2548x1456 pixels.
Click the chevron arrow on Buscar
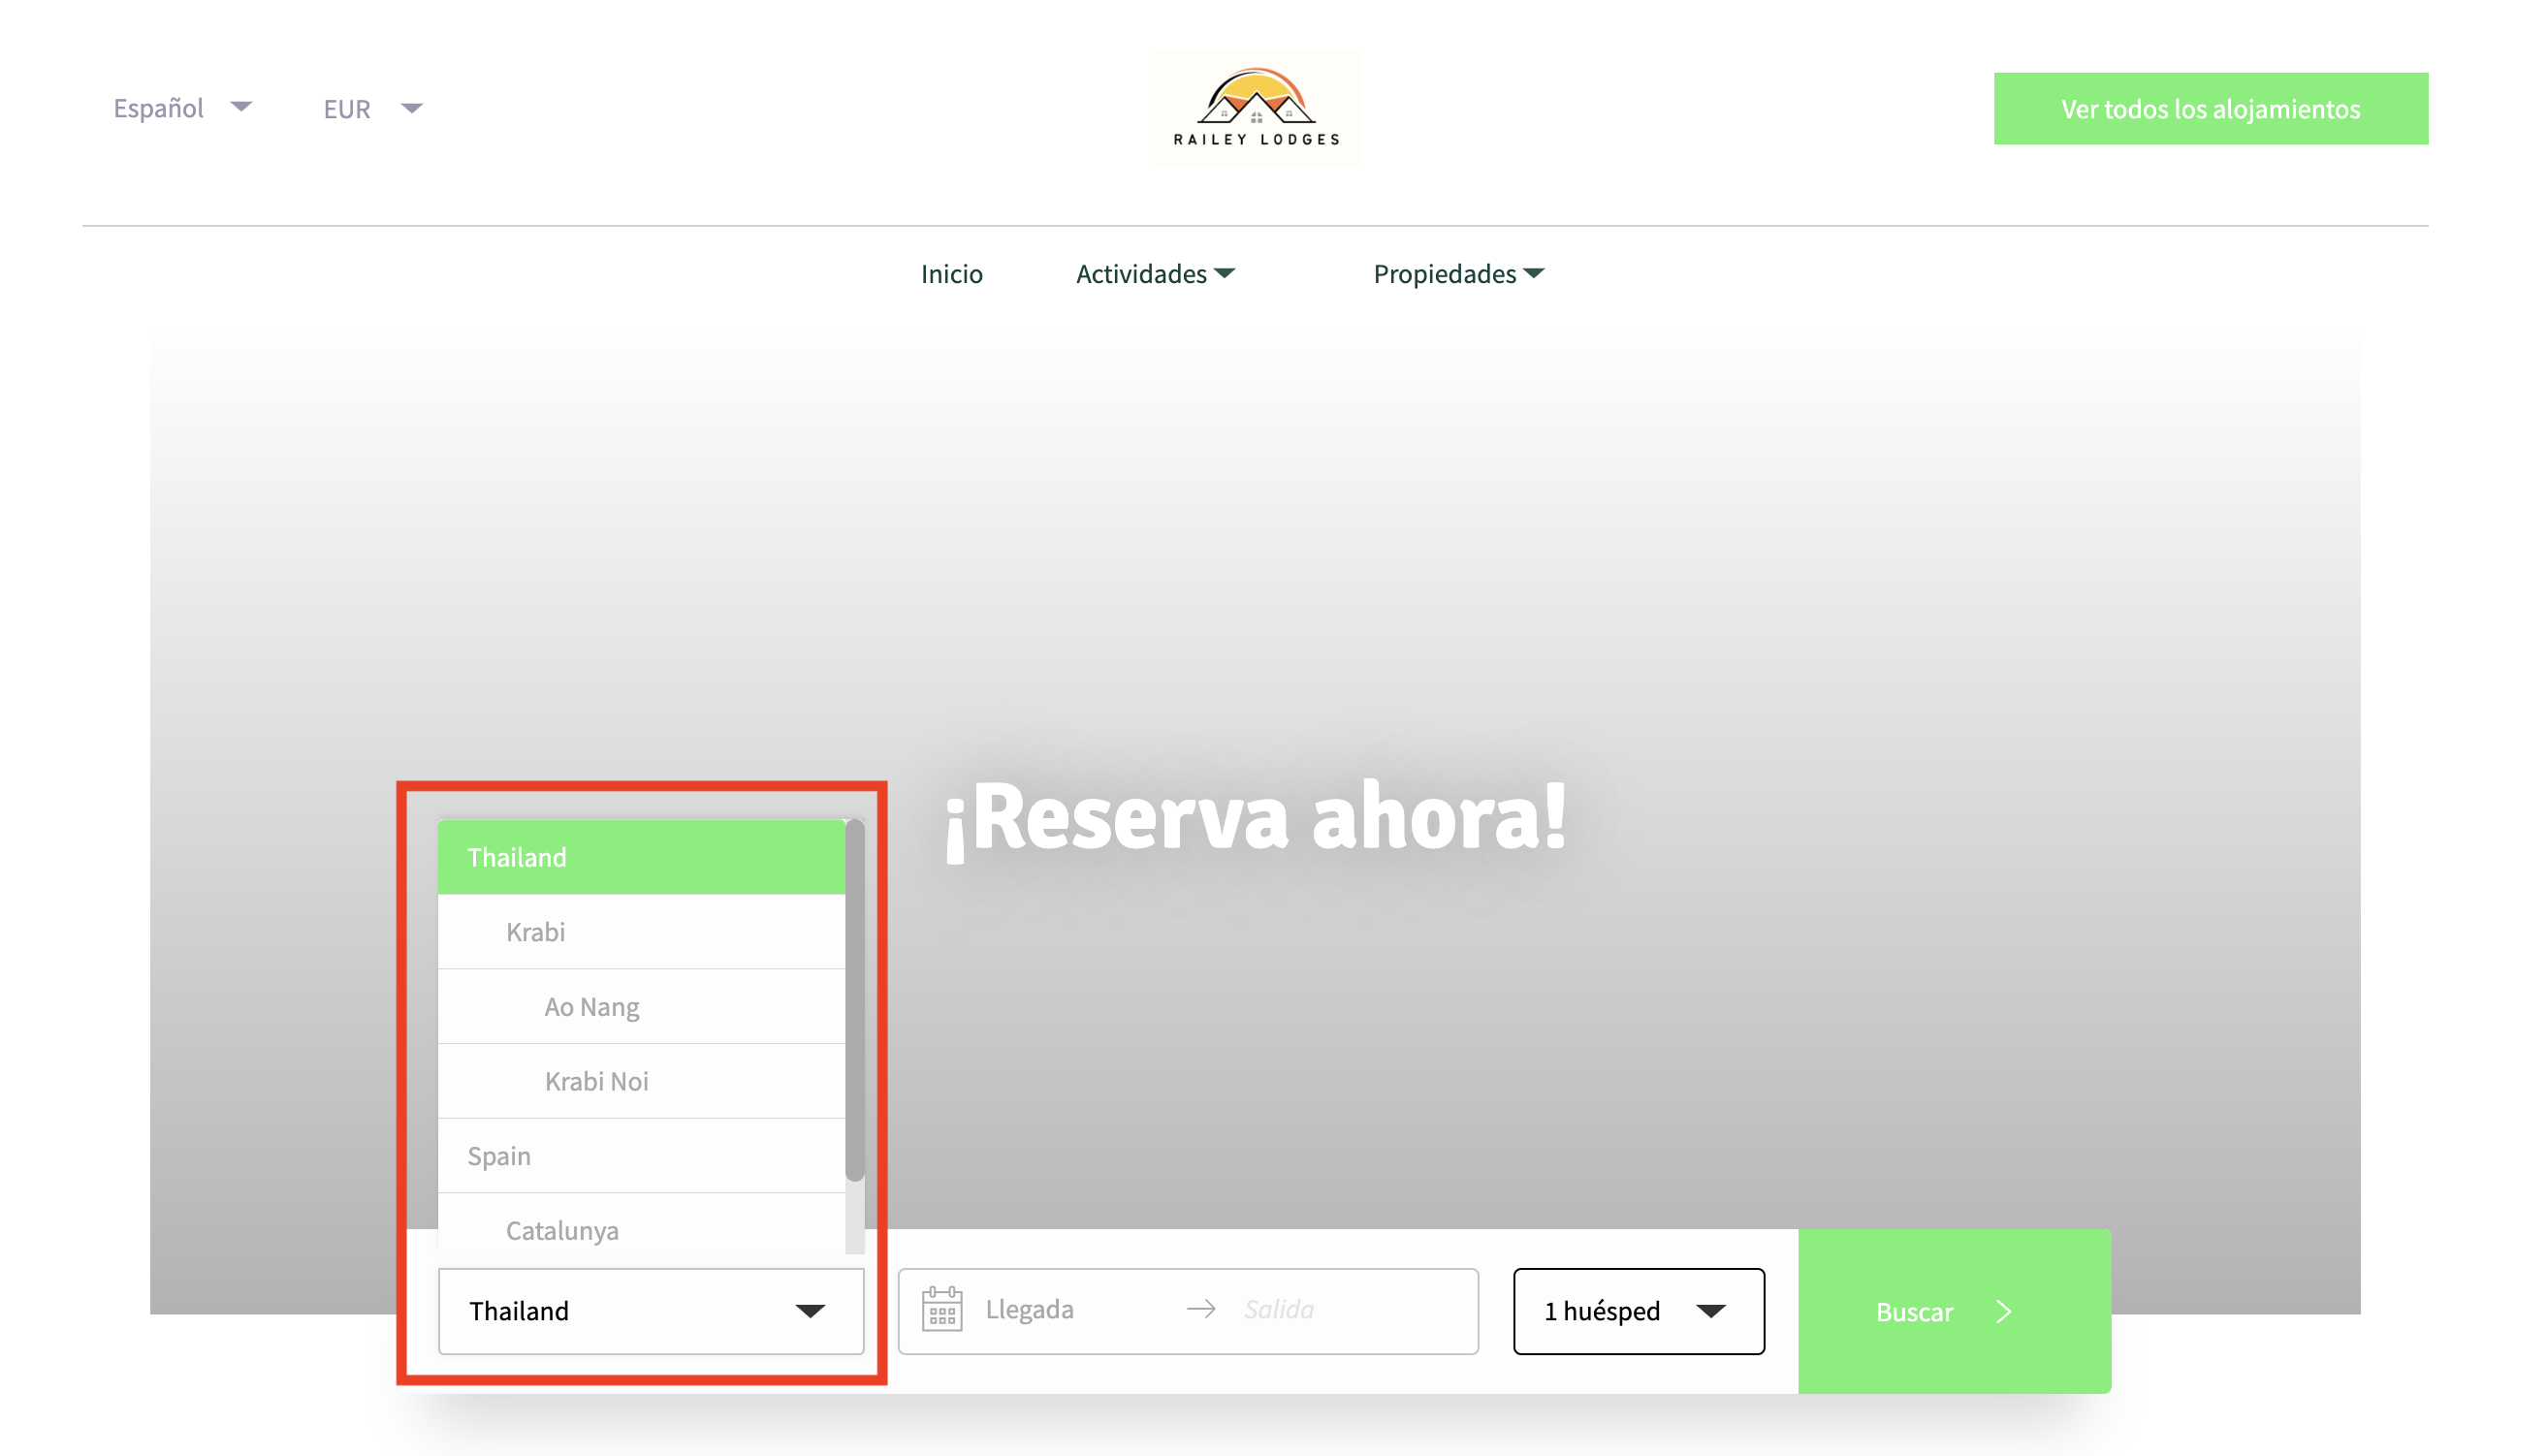point(2004,1312)
